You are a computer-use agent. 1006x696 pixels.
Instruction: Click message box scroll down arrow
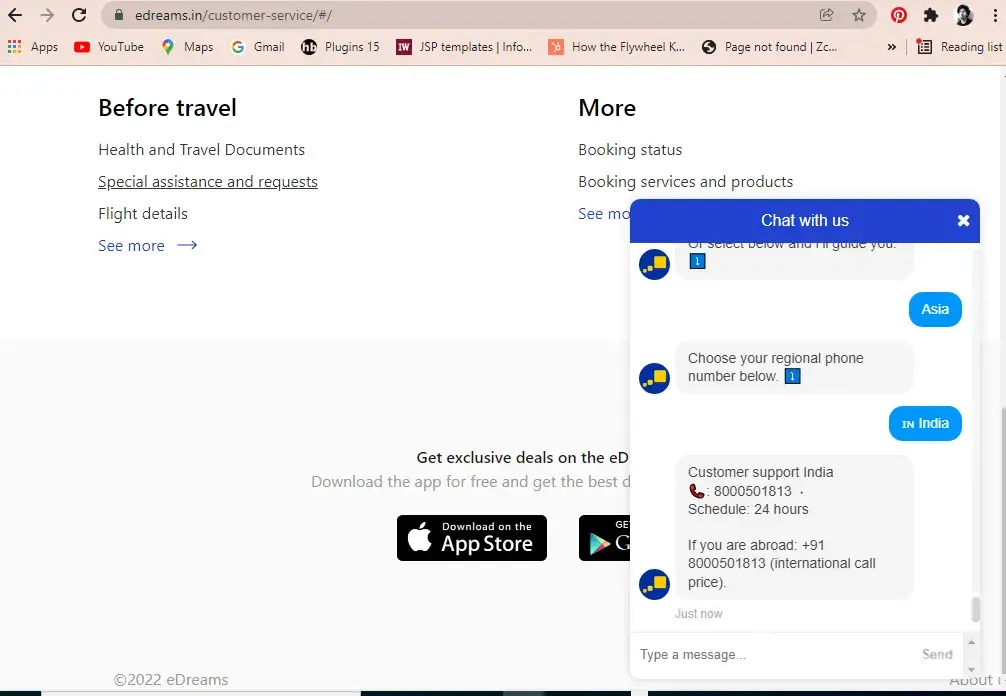tap(971, 669)
